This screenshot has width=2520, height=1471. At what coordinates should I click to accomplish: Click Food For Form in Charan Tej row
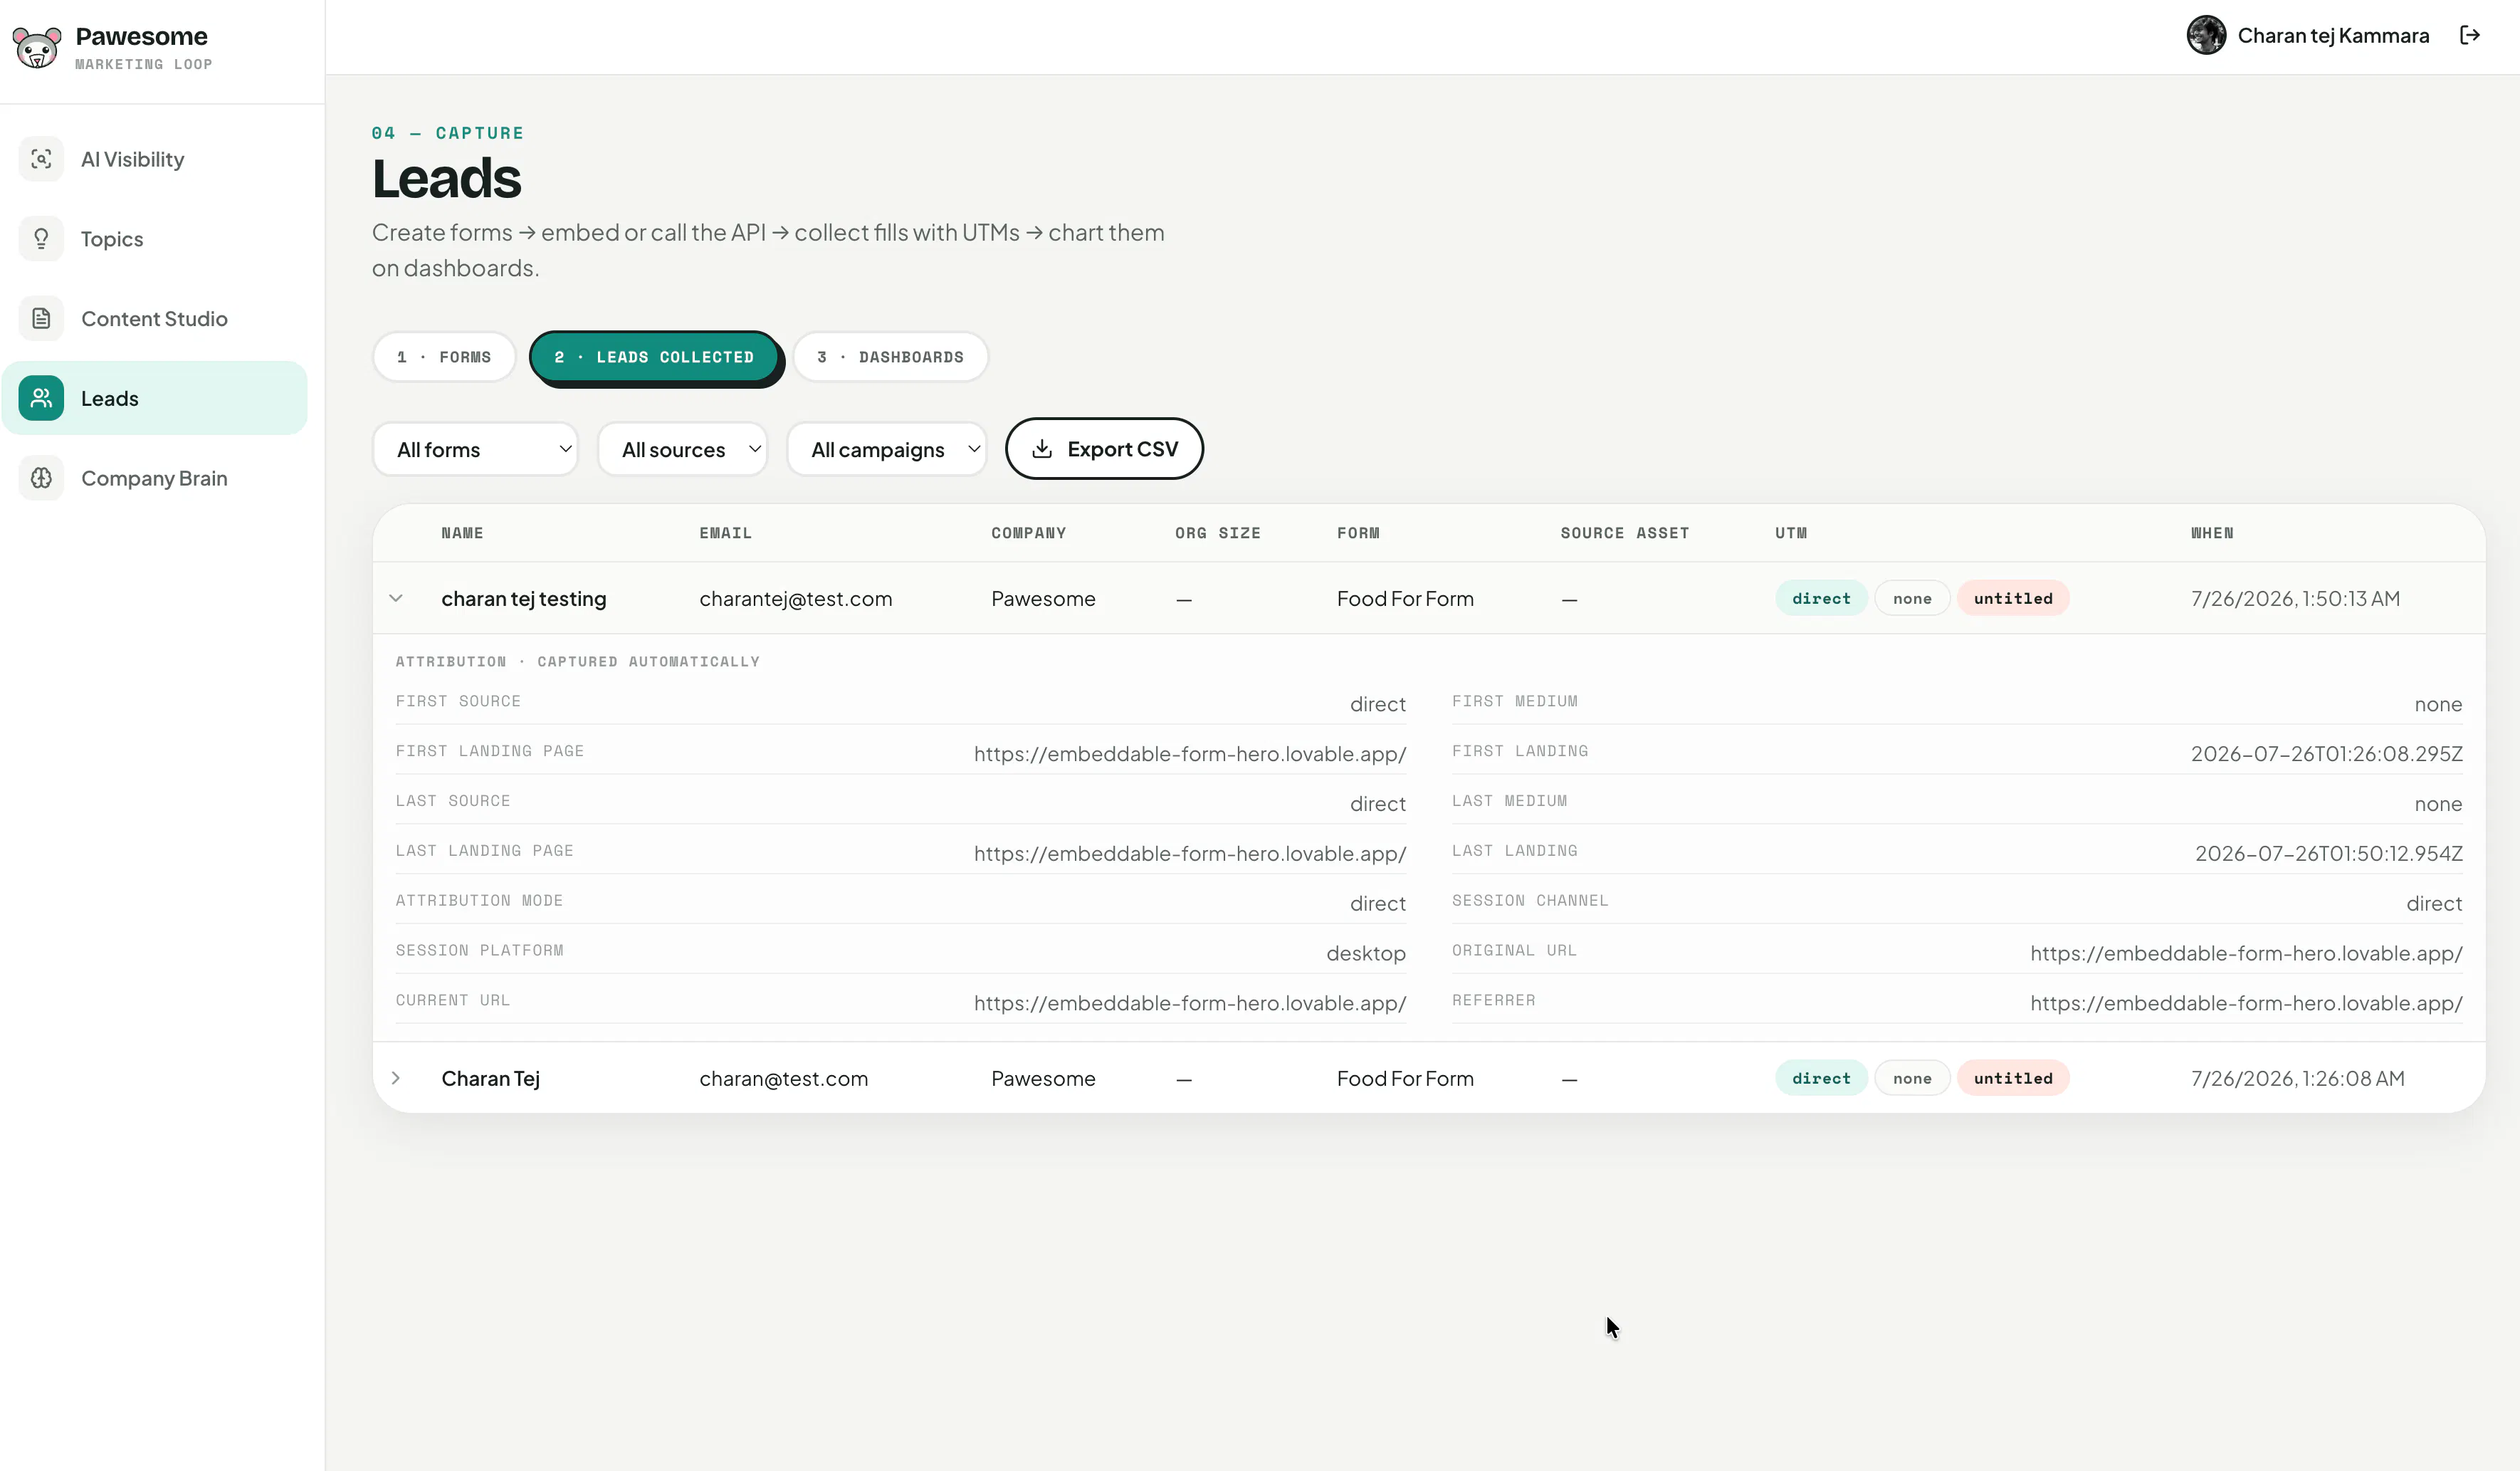1405,1079
